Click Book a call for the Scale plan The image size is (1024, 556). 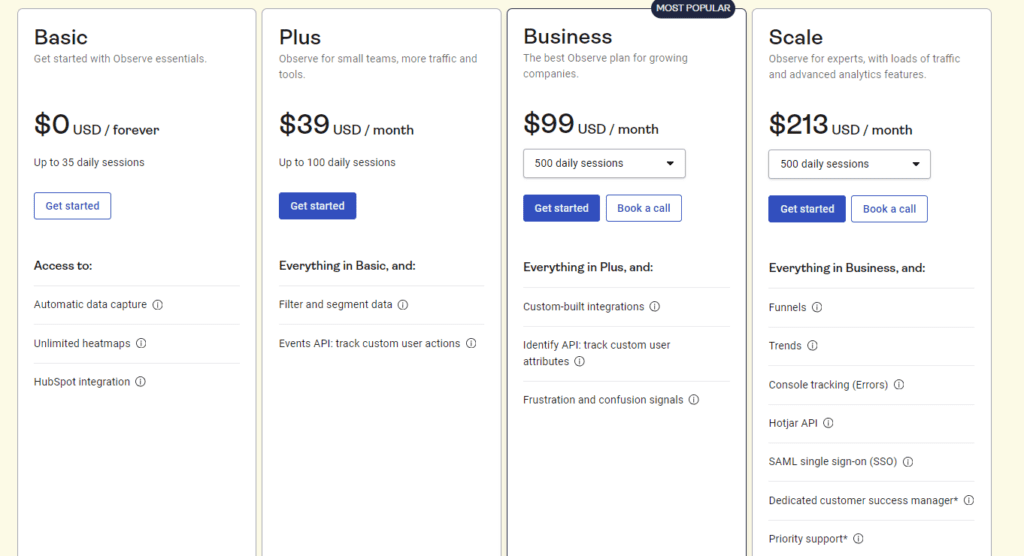[x=889, y=209]
